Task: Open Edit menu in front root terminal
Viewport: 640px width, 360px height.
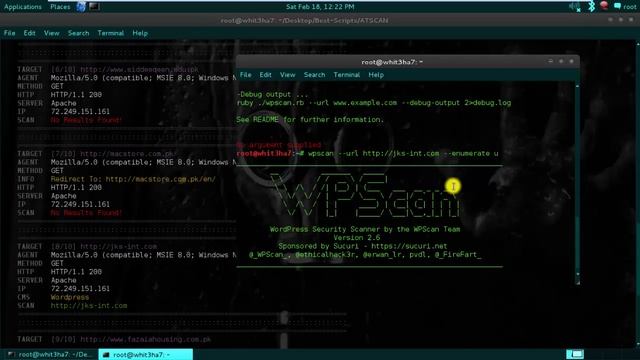Action: pyautogui.click(x=265, y=75)
